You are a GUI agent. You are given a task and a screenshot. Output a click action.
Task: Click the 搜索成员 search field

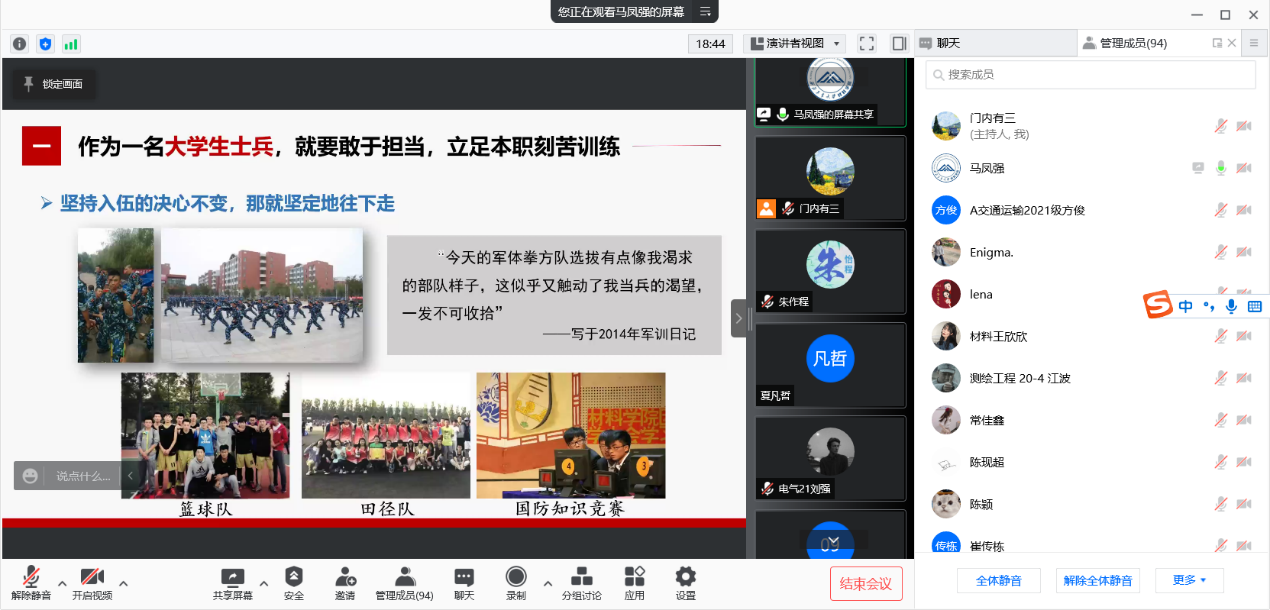(1090, 74)
